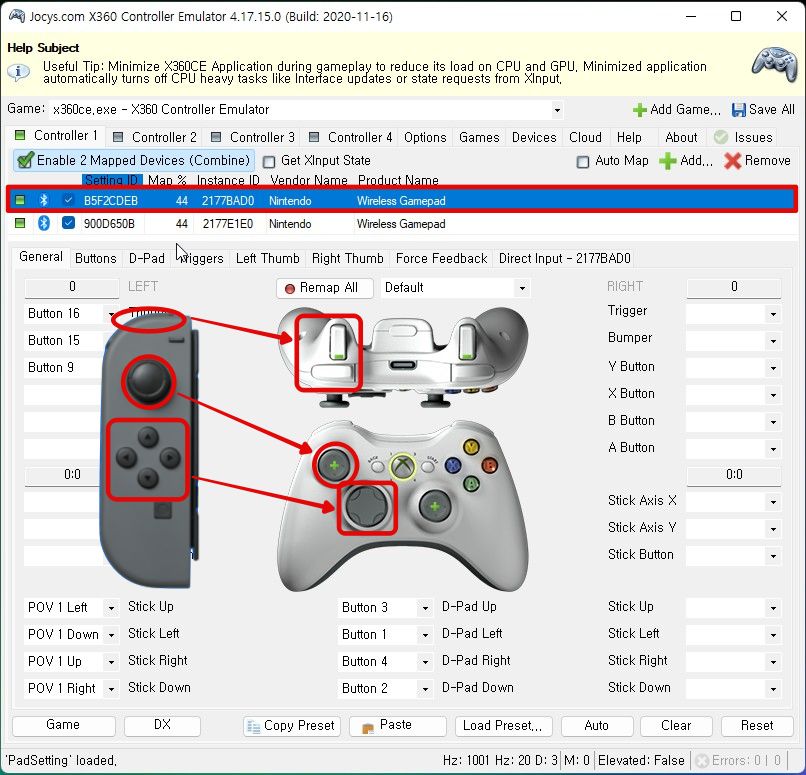Click the Reset button

[x=757, y=726]
